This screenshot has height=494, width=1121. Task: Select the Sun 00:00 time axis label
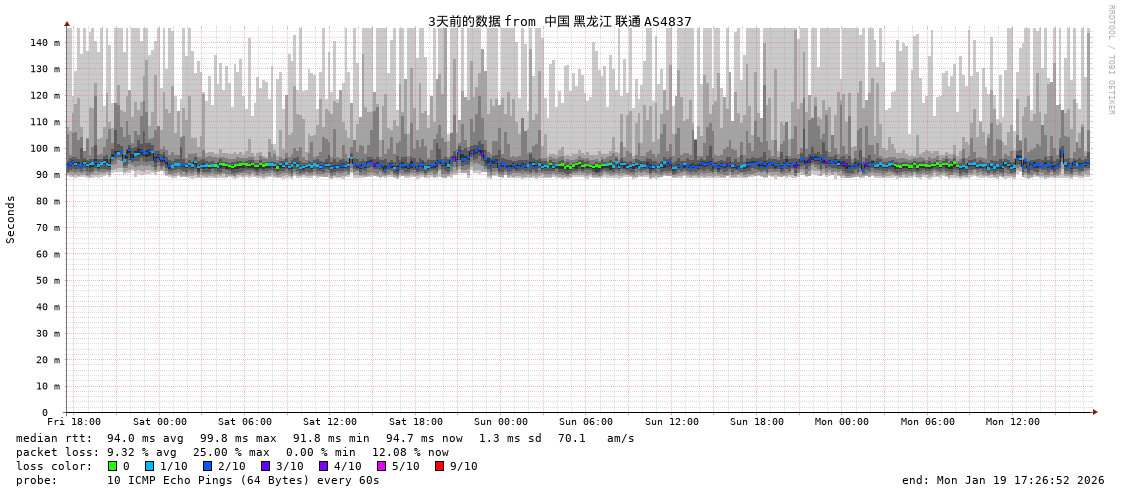coord(501,422)
